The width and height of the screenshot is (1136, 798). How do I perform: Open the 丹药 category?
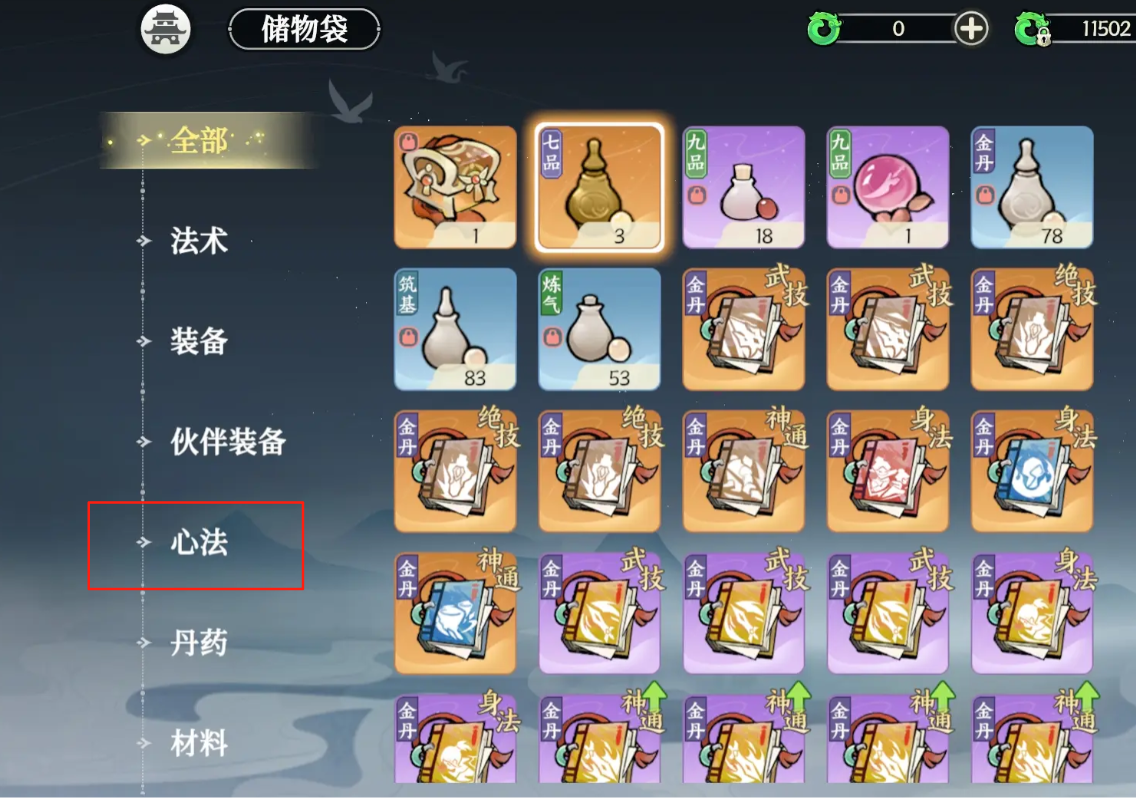pos(199,642)
